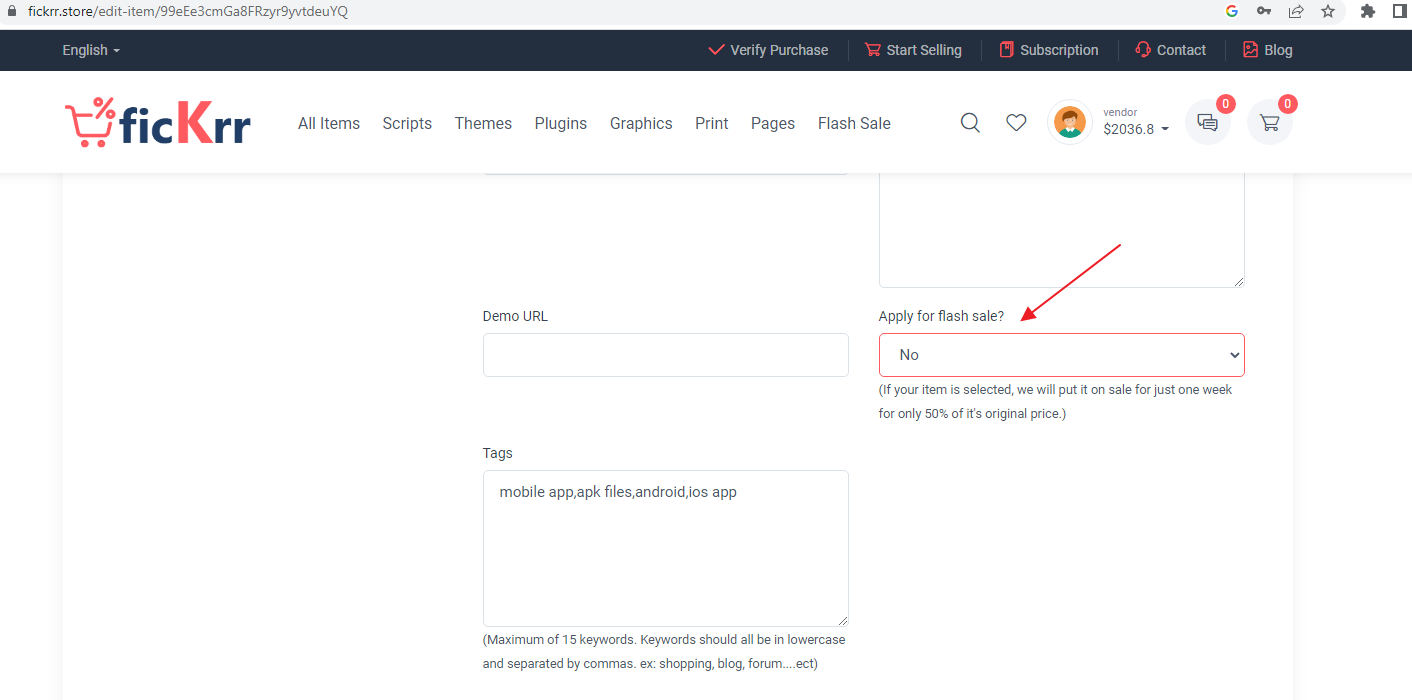Screen dimensions: 1412x700
Task: Click the browser bookmark star icon
Action: click(x=1328, y=11)
